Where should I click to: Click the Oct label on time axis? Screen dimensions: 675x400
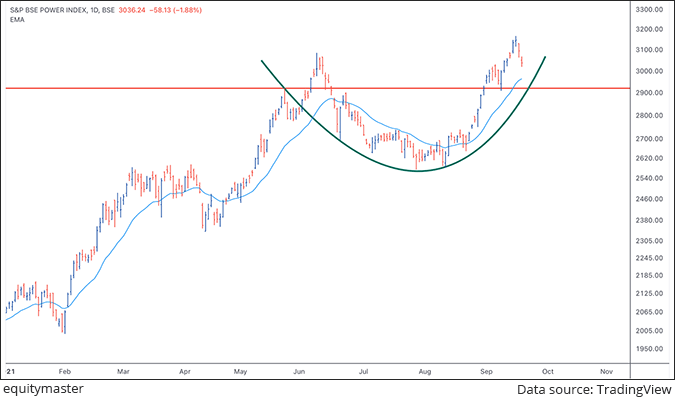548,372
